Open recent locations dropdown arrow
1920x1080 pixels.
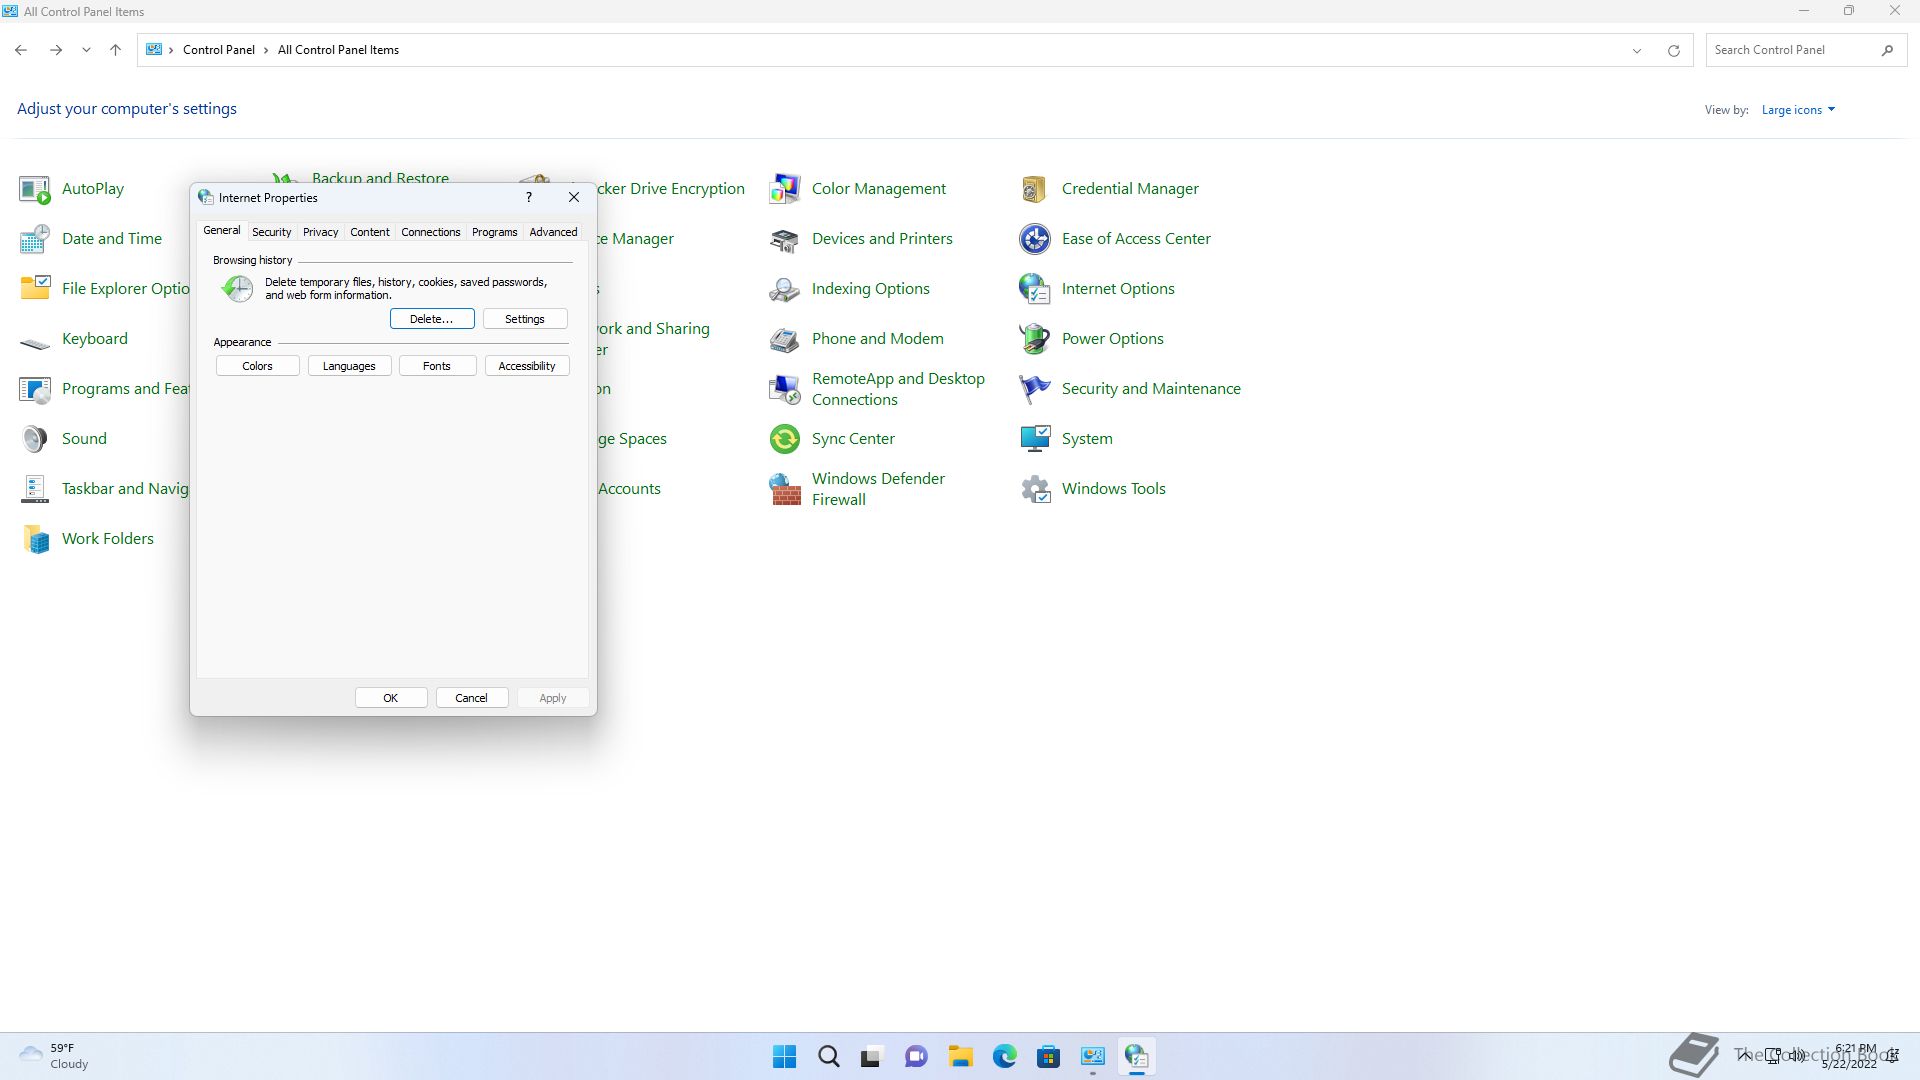point(86,50)
